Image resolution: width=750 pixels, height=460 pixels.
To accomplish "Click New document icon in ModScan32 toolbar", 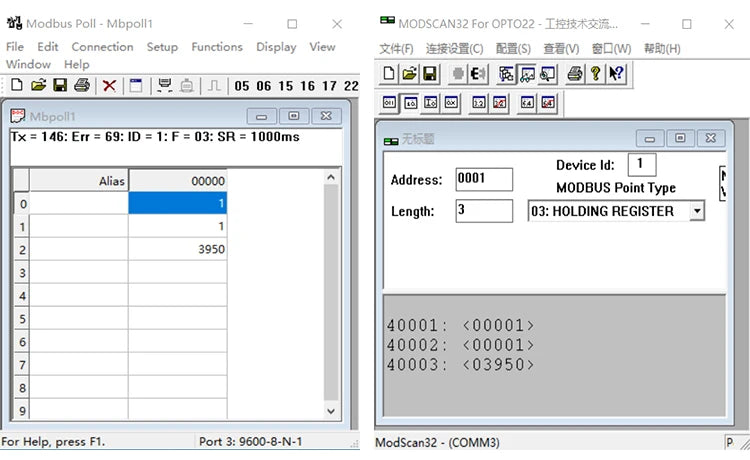I will pyautogui.click(x=389, y=74).
